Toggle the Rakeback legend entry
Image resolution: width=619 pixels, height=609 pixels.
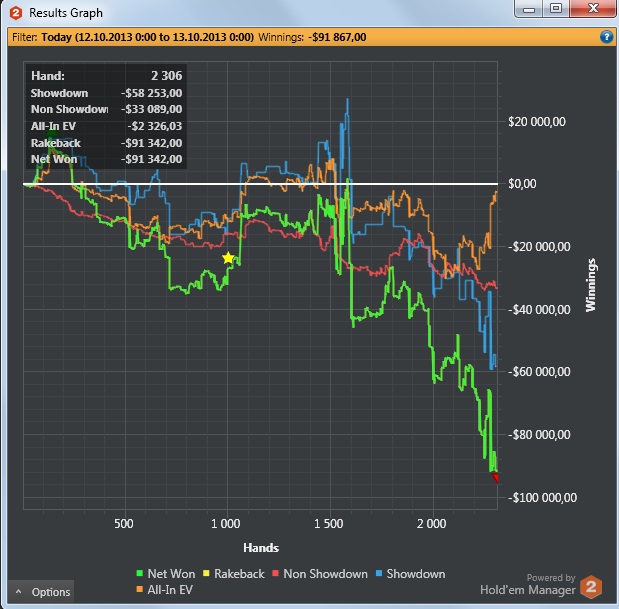[x=233, y=573]
